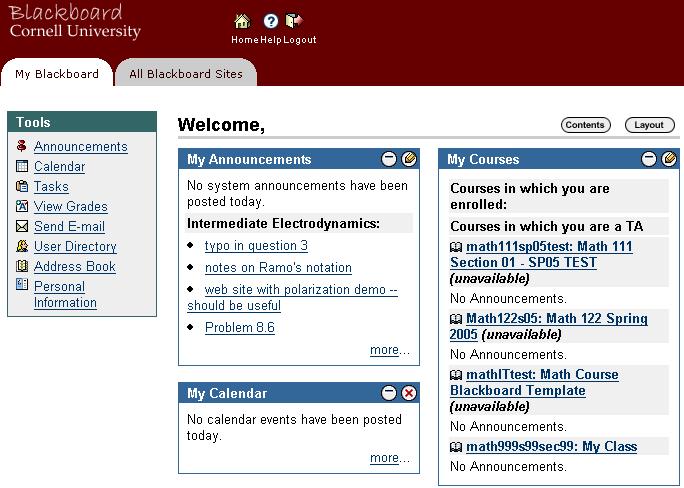Screen dimensions: 684x488
Task: Open the 'Problem 8.6' announcement
Action: pos(239,328)
